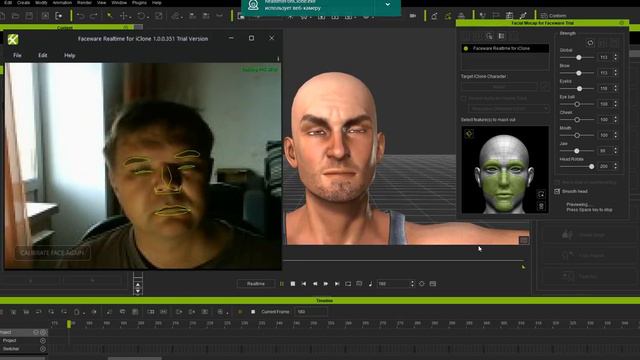Click the Calibrate Face Again button
Viewport: 640px width, 360px height.
click(52, 253)
